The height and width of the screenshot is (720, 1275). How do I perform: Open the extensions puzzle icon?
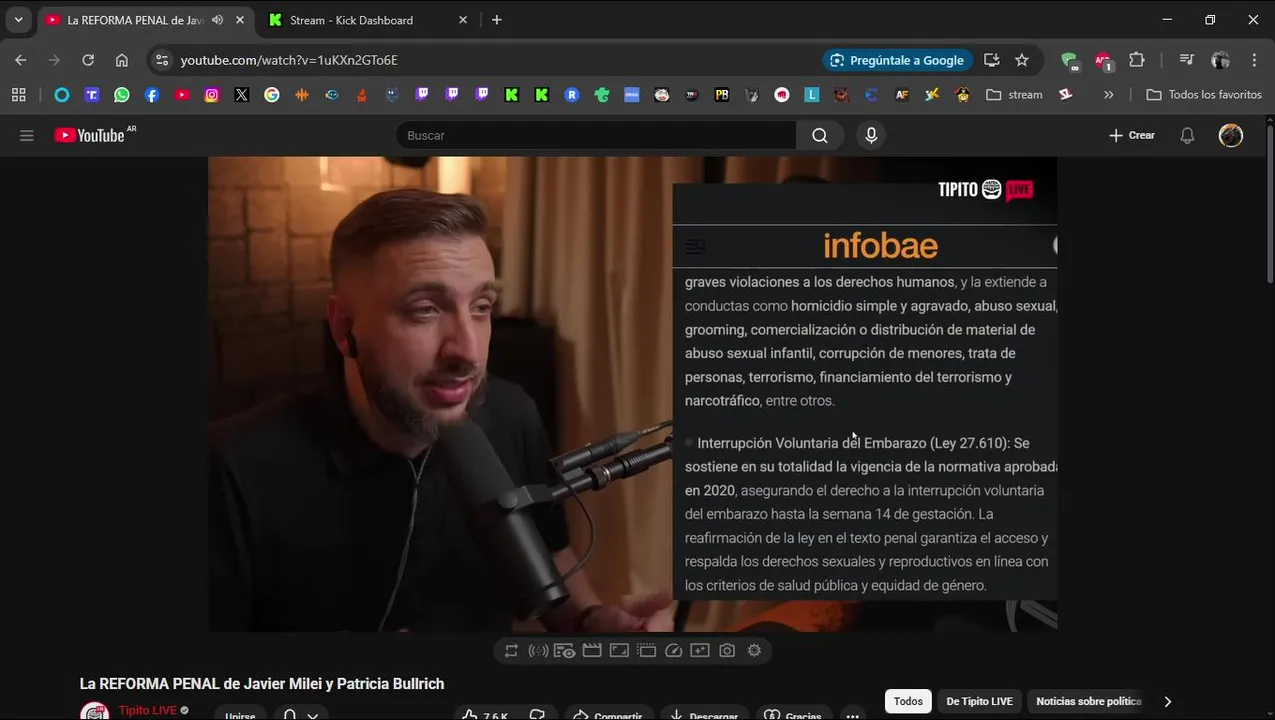click(x=1137, y=60)
